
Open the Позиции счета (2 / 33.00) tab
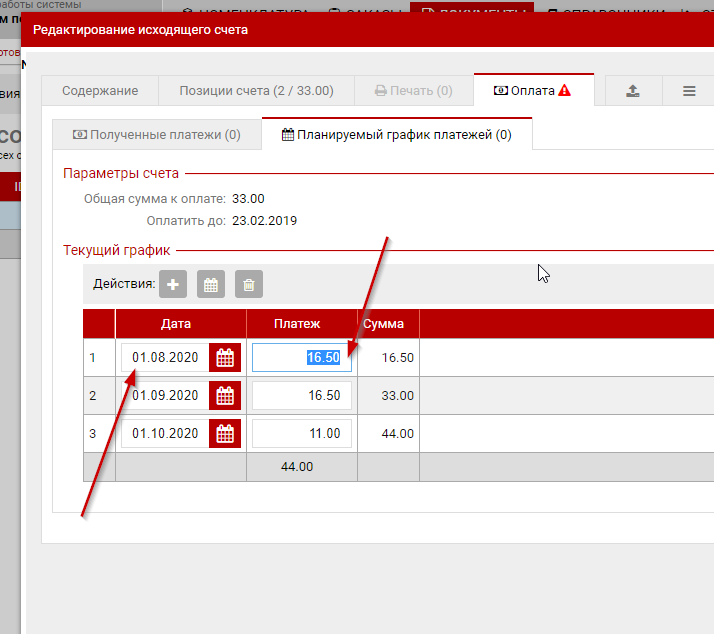[x=256, y=91]
